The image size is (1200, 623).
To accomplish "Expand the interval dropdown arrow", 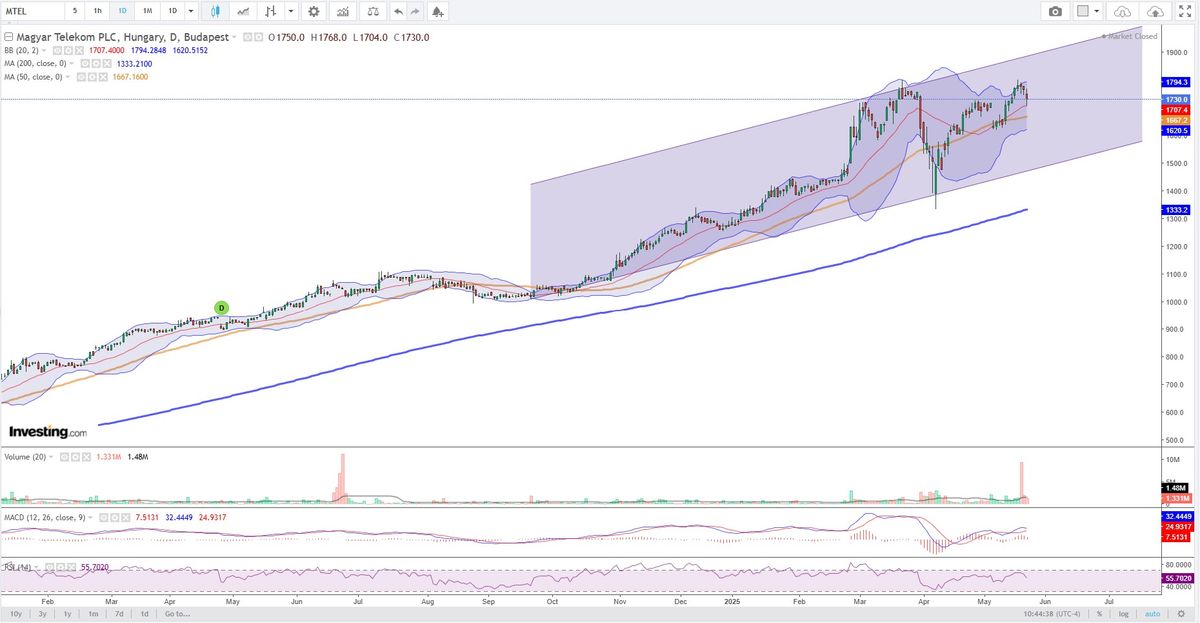I will click(x=190, y=11).
